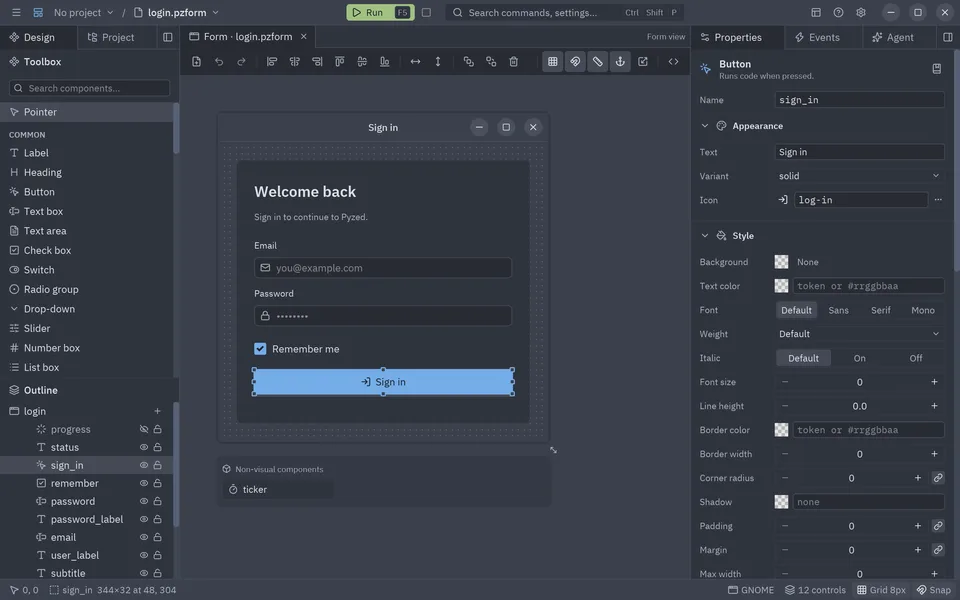960x600 pixels.
Task: Open the Text color swatch
Action: tap(781, 285)
